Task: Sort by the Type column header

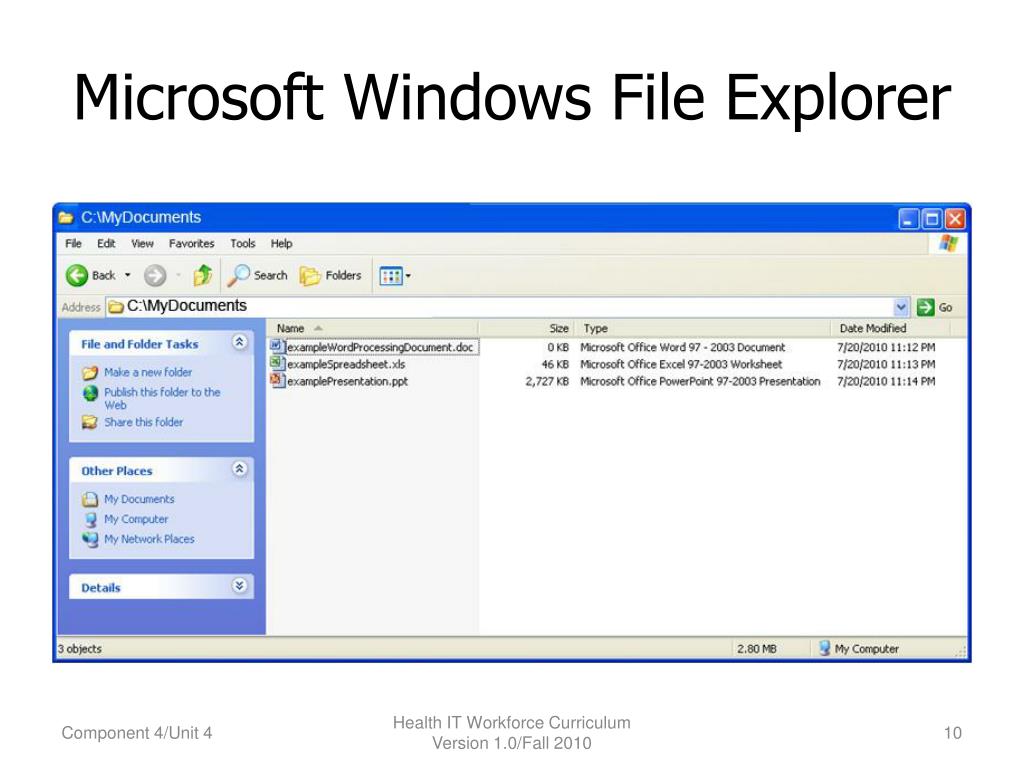Action: coord(702,328)
